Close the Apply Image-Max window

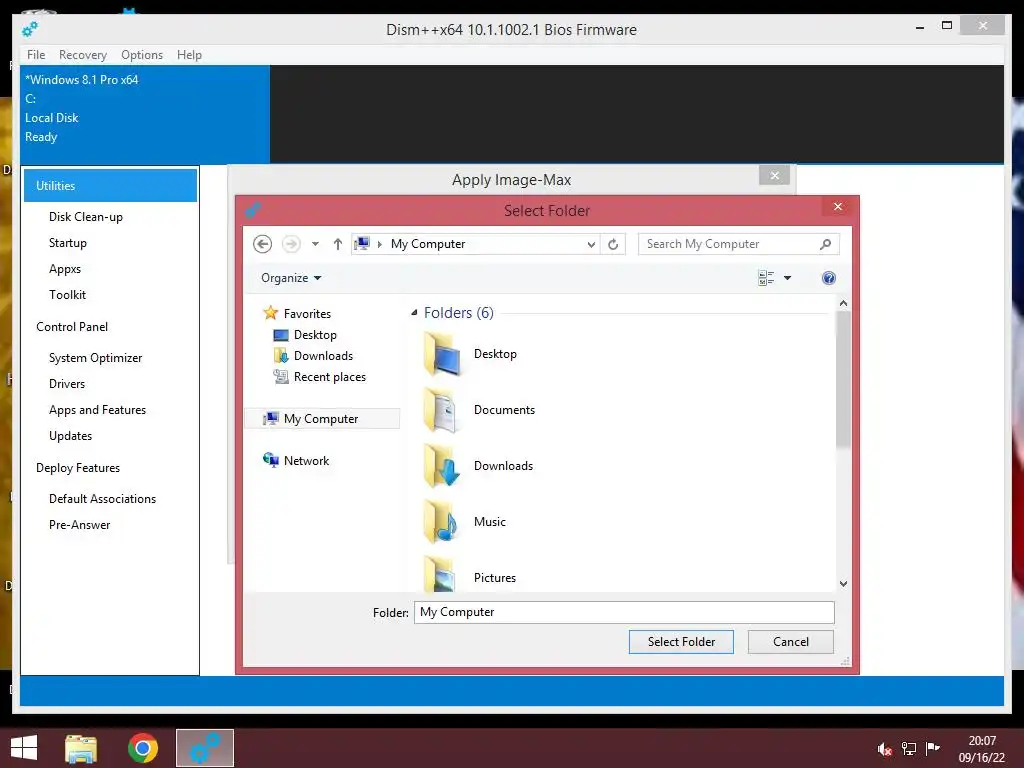[775, 176]
